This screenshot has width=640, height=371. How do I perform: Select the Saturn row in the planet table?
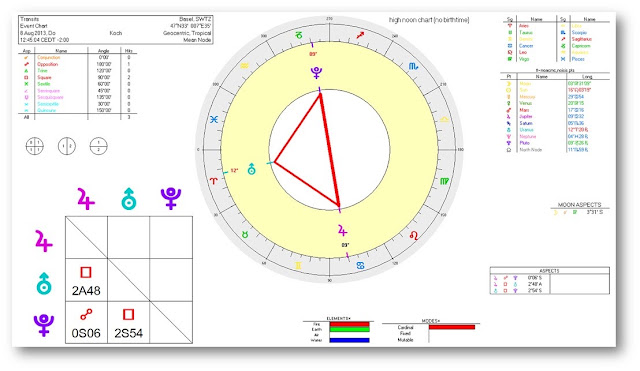pyautogui.click(x=555, y=123)
